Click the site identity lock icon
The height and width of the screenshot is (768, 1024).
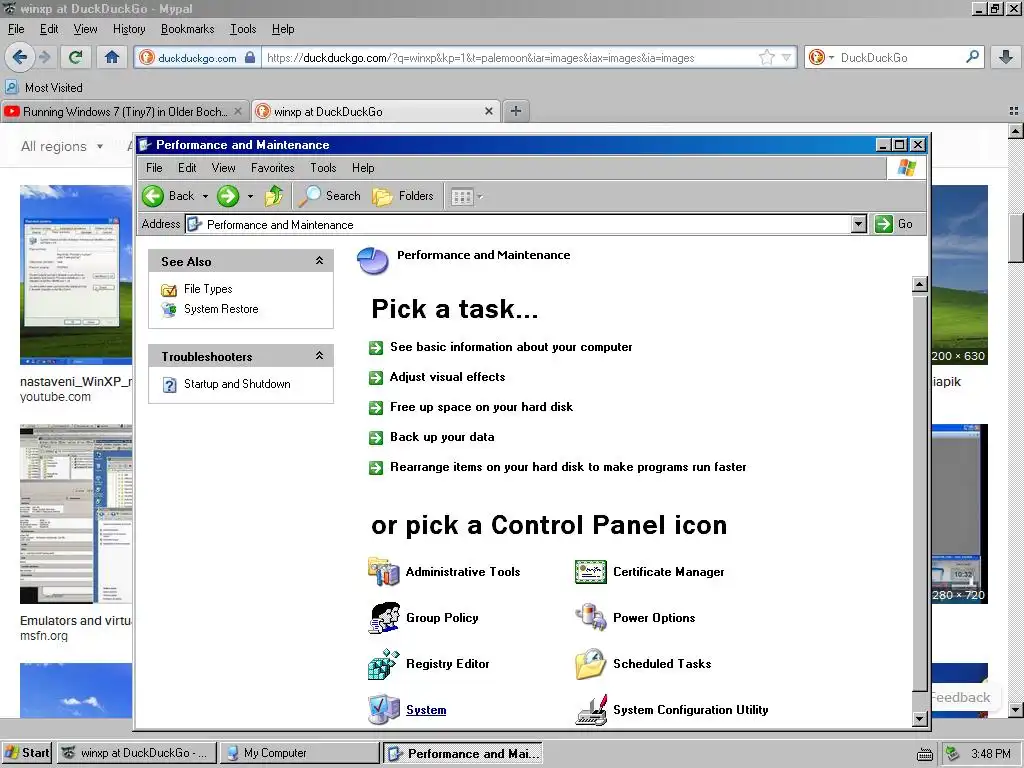tap(250, 57)
